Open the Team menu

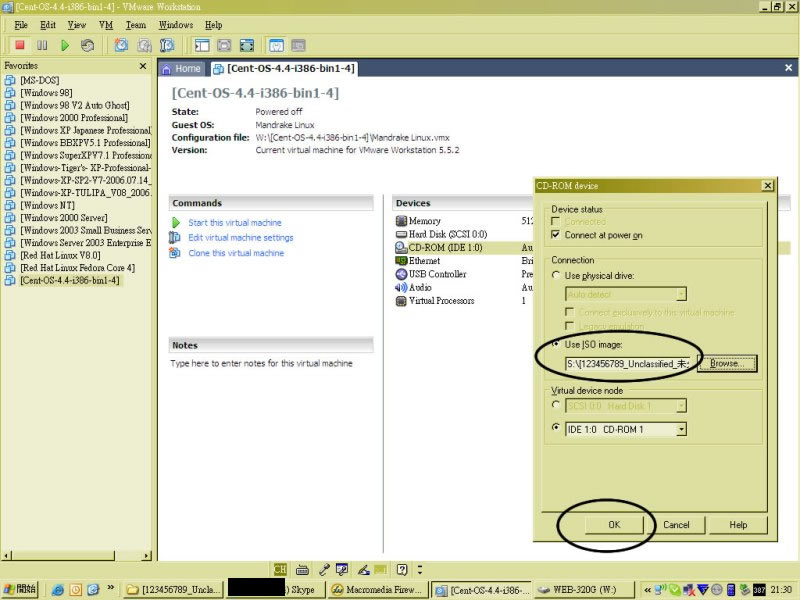(x=136, y=25)
